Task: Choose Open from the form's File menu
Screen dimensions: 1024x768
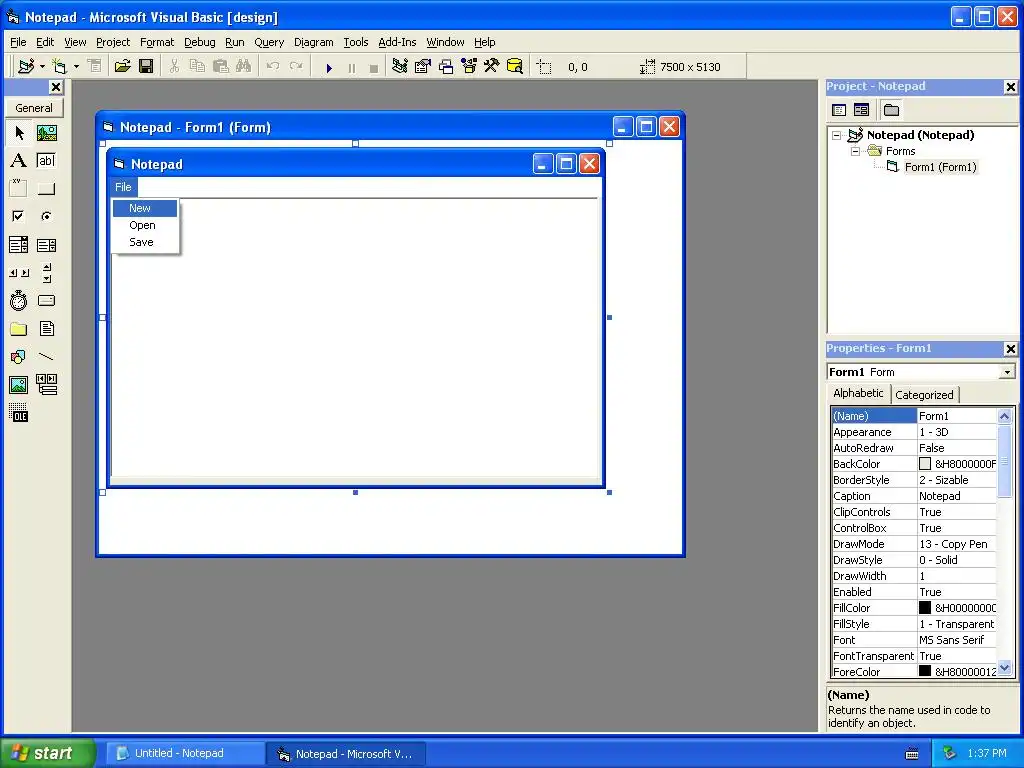Action: click(x=145, y=225)
